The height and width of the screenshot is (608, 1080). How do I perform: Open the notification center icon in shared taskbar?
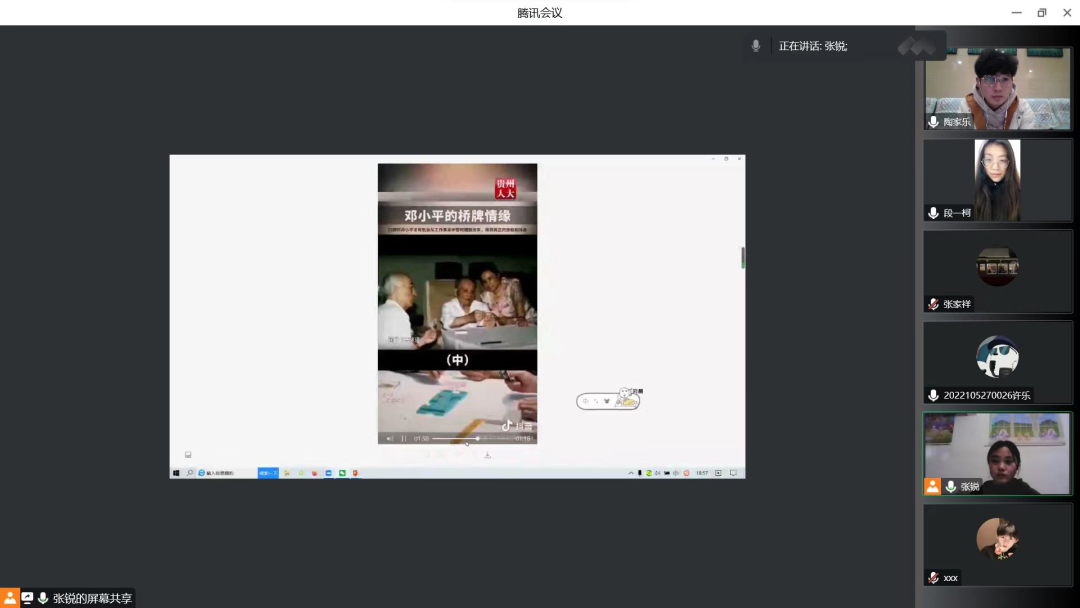pyautogui.click(x=734, y=473)
